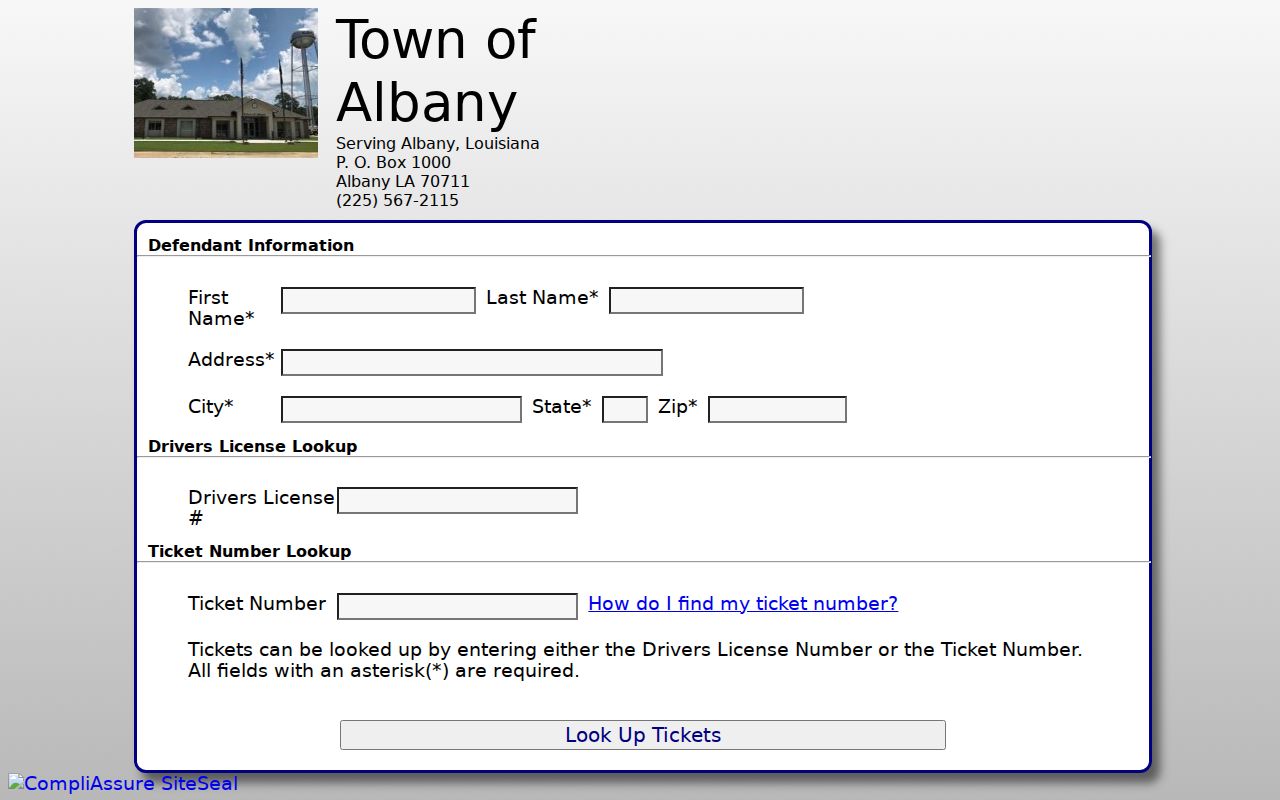The image size is (1280, 800).
Task: Click the 'City*' label
Action: pyautogui.click(x=211, y=406)
